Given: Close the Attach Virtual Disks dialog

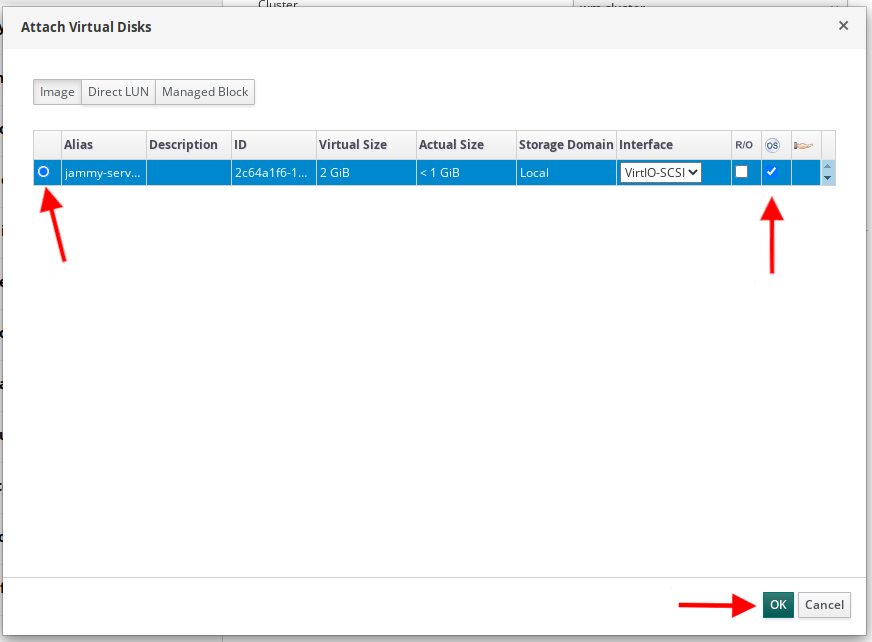Looking at the screenshot, I should [843, 26].
